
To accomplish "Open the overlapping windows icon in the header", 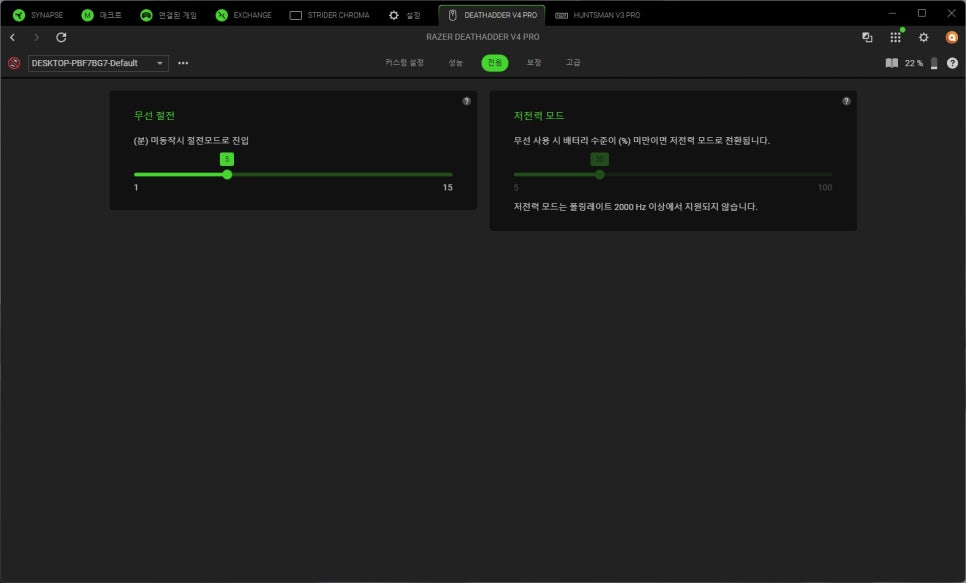I will tap(867, 38).
